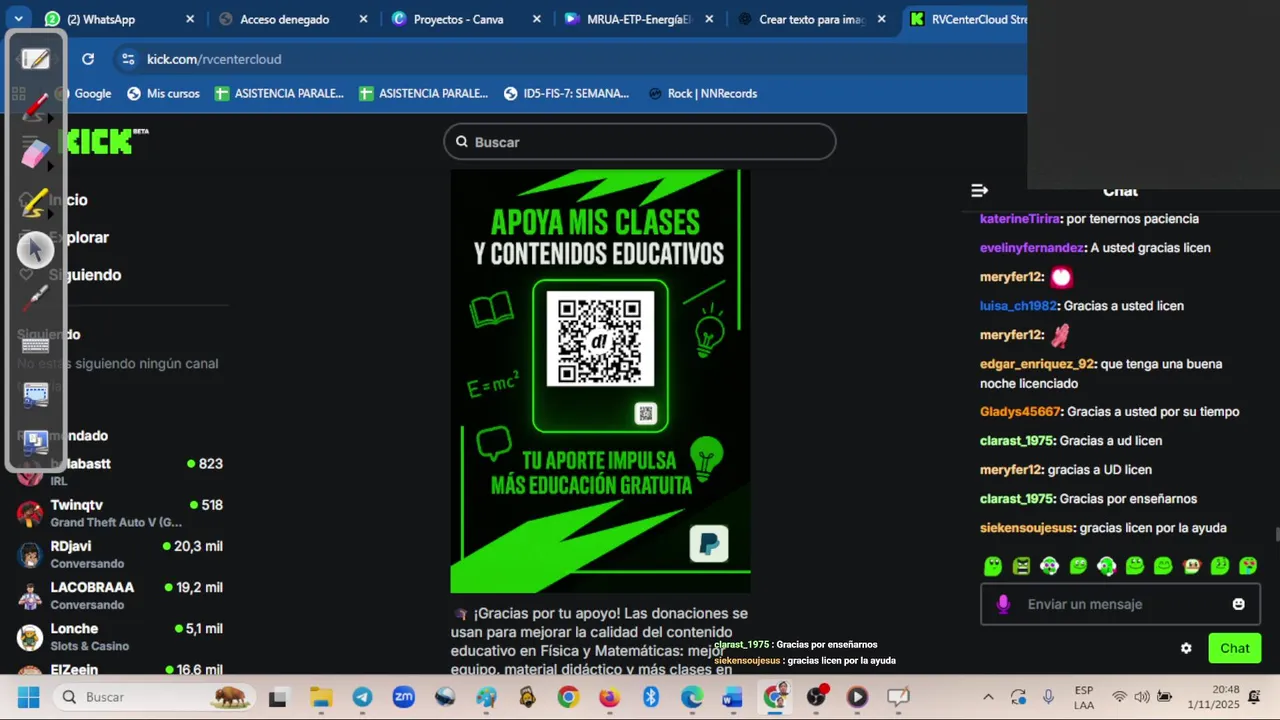Viewport: 1280px width, 720px height.
Task: Open the ESP LAA language indicator
Action: click(x=1084, y=697)
